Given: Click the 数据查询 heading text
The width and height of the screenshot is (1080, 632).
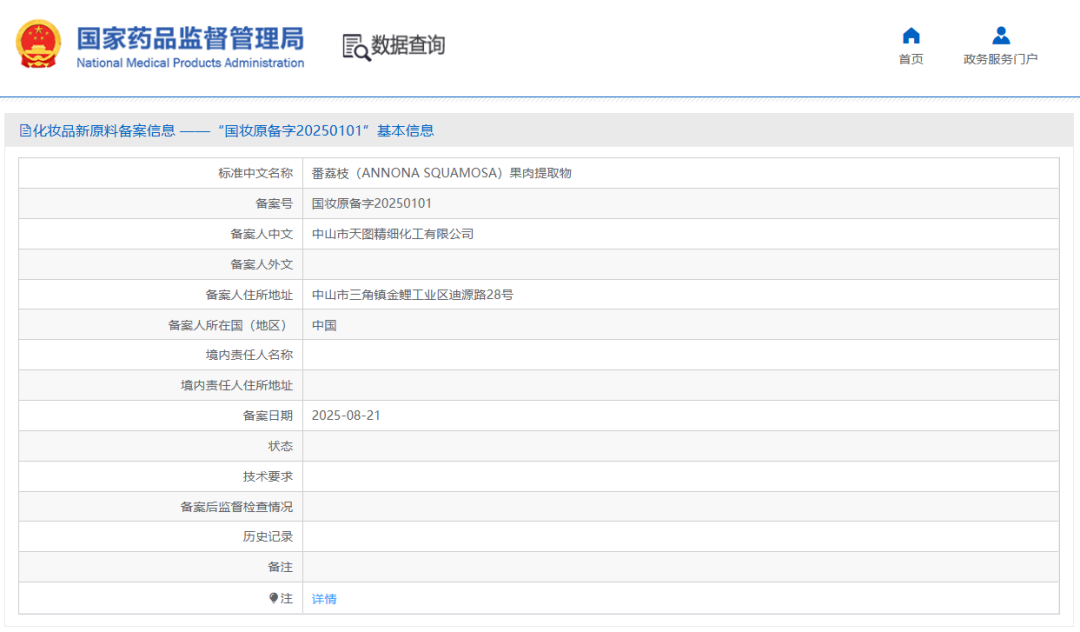Looking at the screenshot, I should tap(408, 45).
